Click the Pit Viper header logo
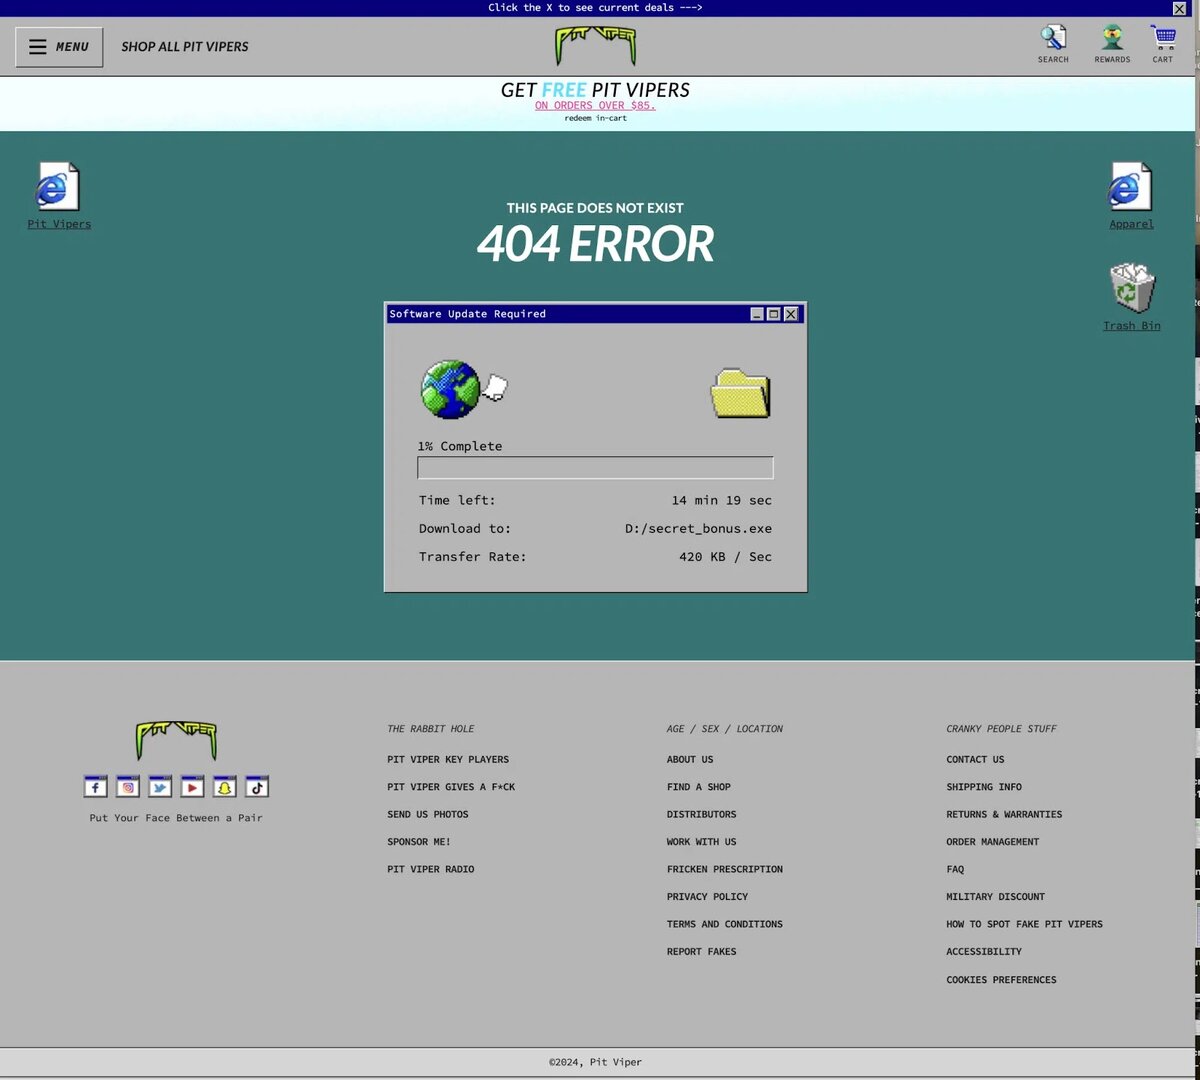The image size is (1200, 1080). click(596, 46)
